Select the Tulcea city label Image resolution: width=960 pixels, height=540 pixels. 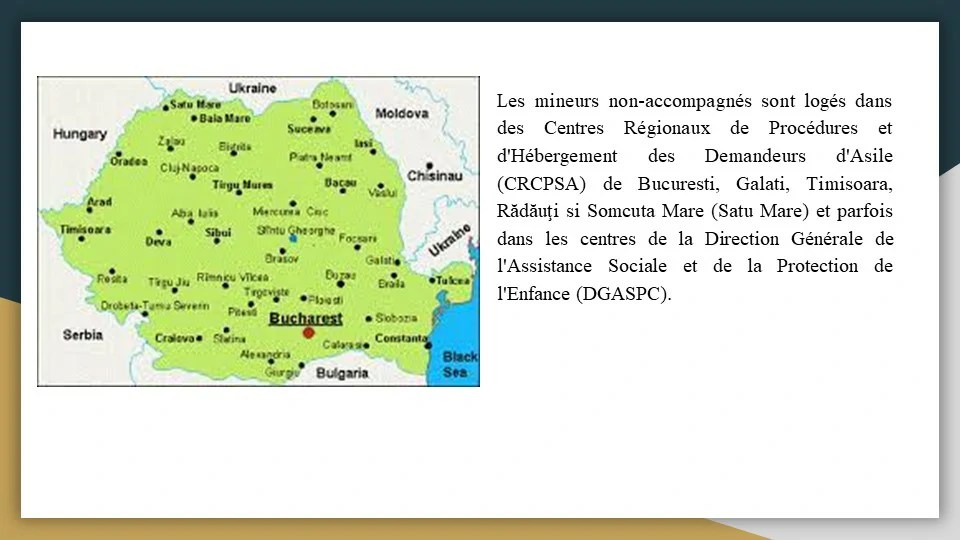pyautogui.click(x=452, y=281)
